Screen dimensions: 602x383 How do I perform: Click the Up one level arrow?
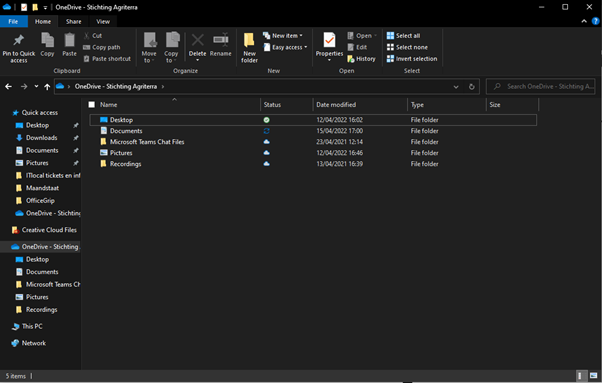tap(47, 87)
